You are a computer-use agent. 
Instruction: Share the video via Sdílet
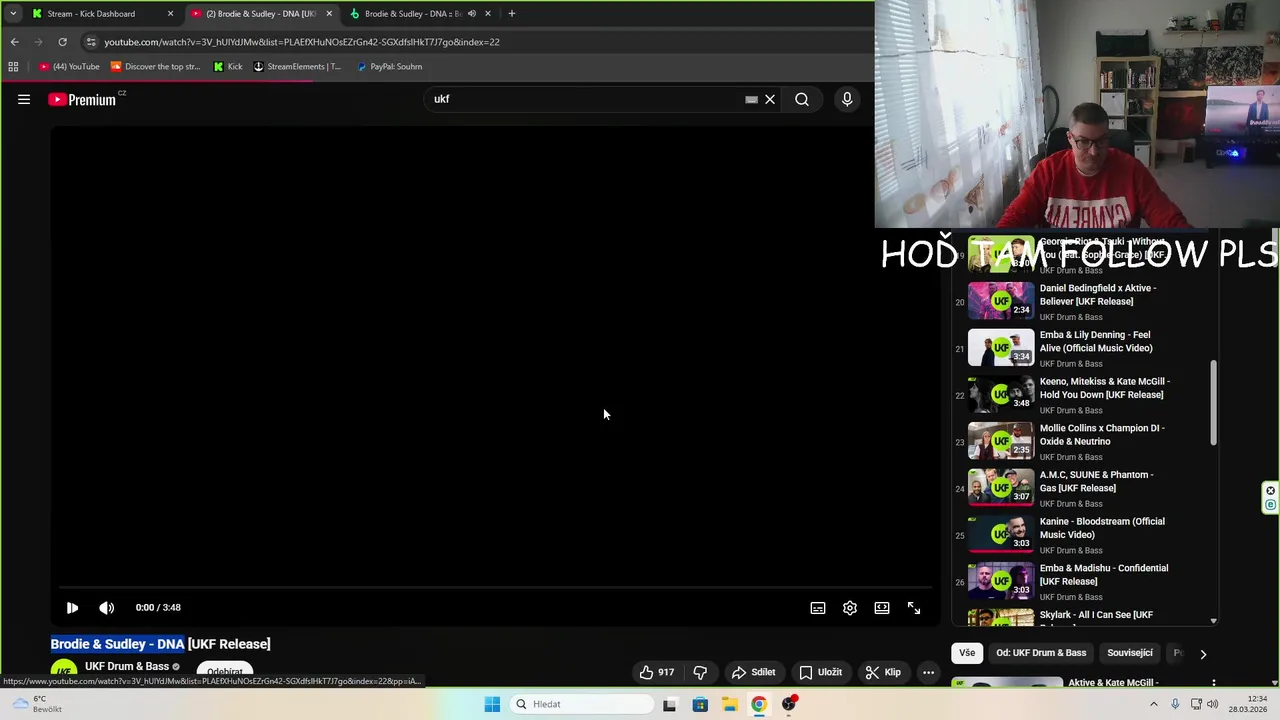pyautogui.click(x=753, y=672)
